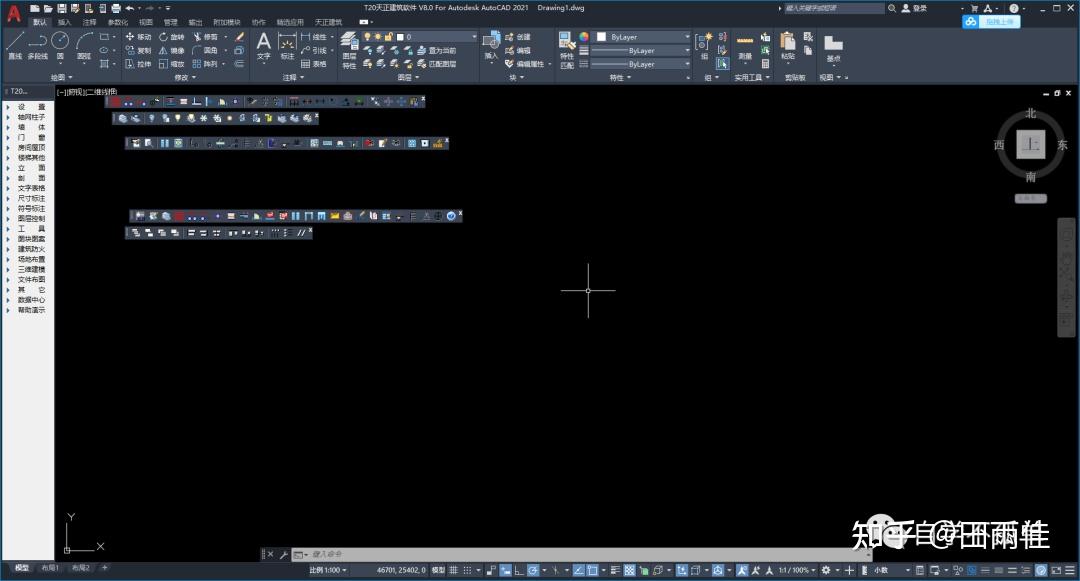
Task: Toggle clean screen in status bar
Action: [1057, 570]
